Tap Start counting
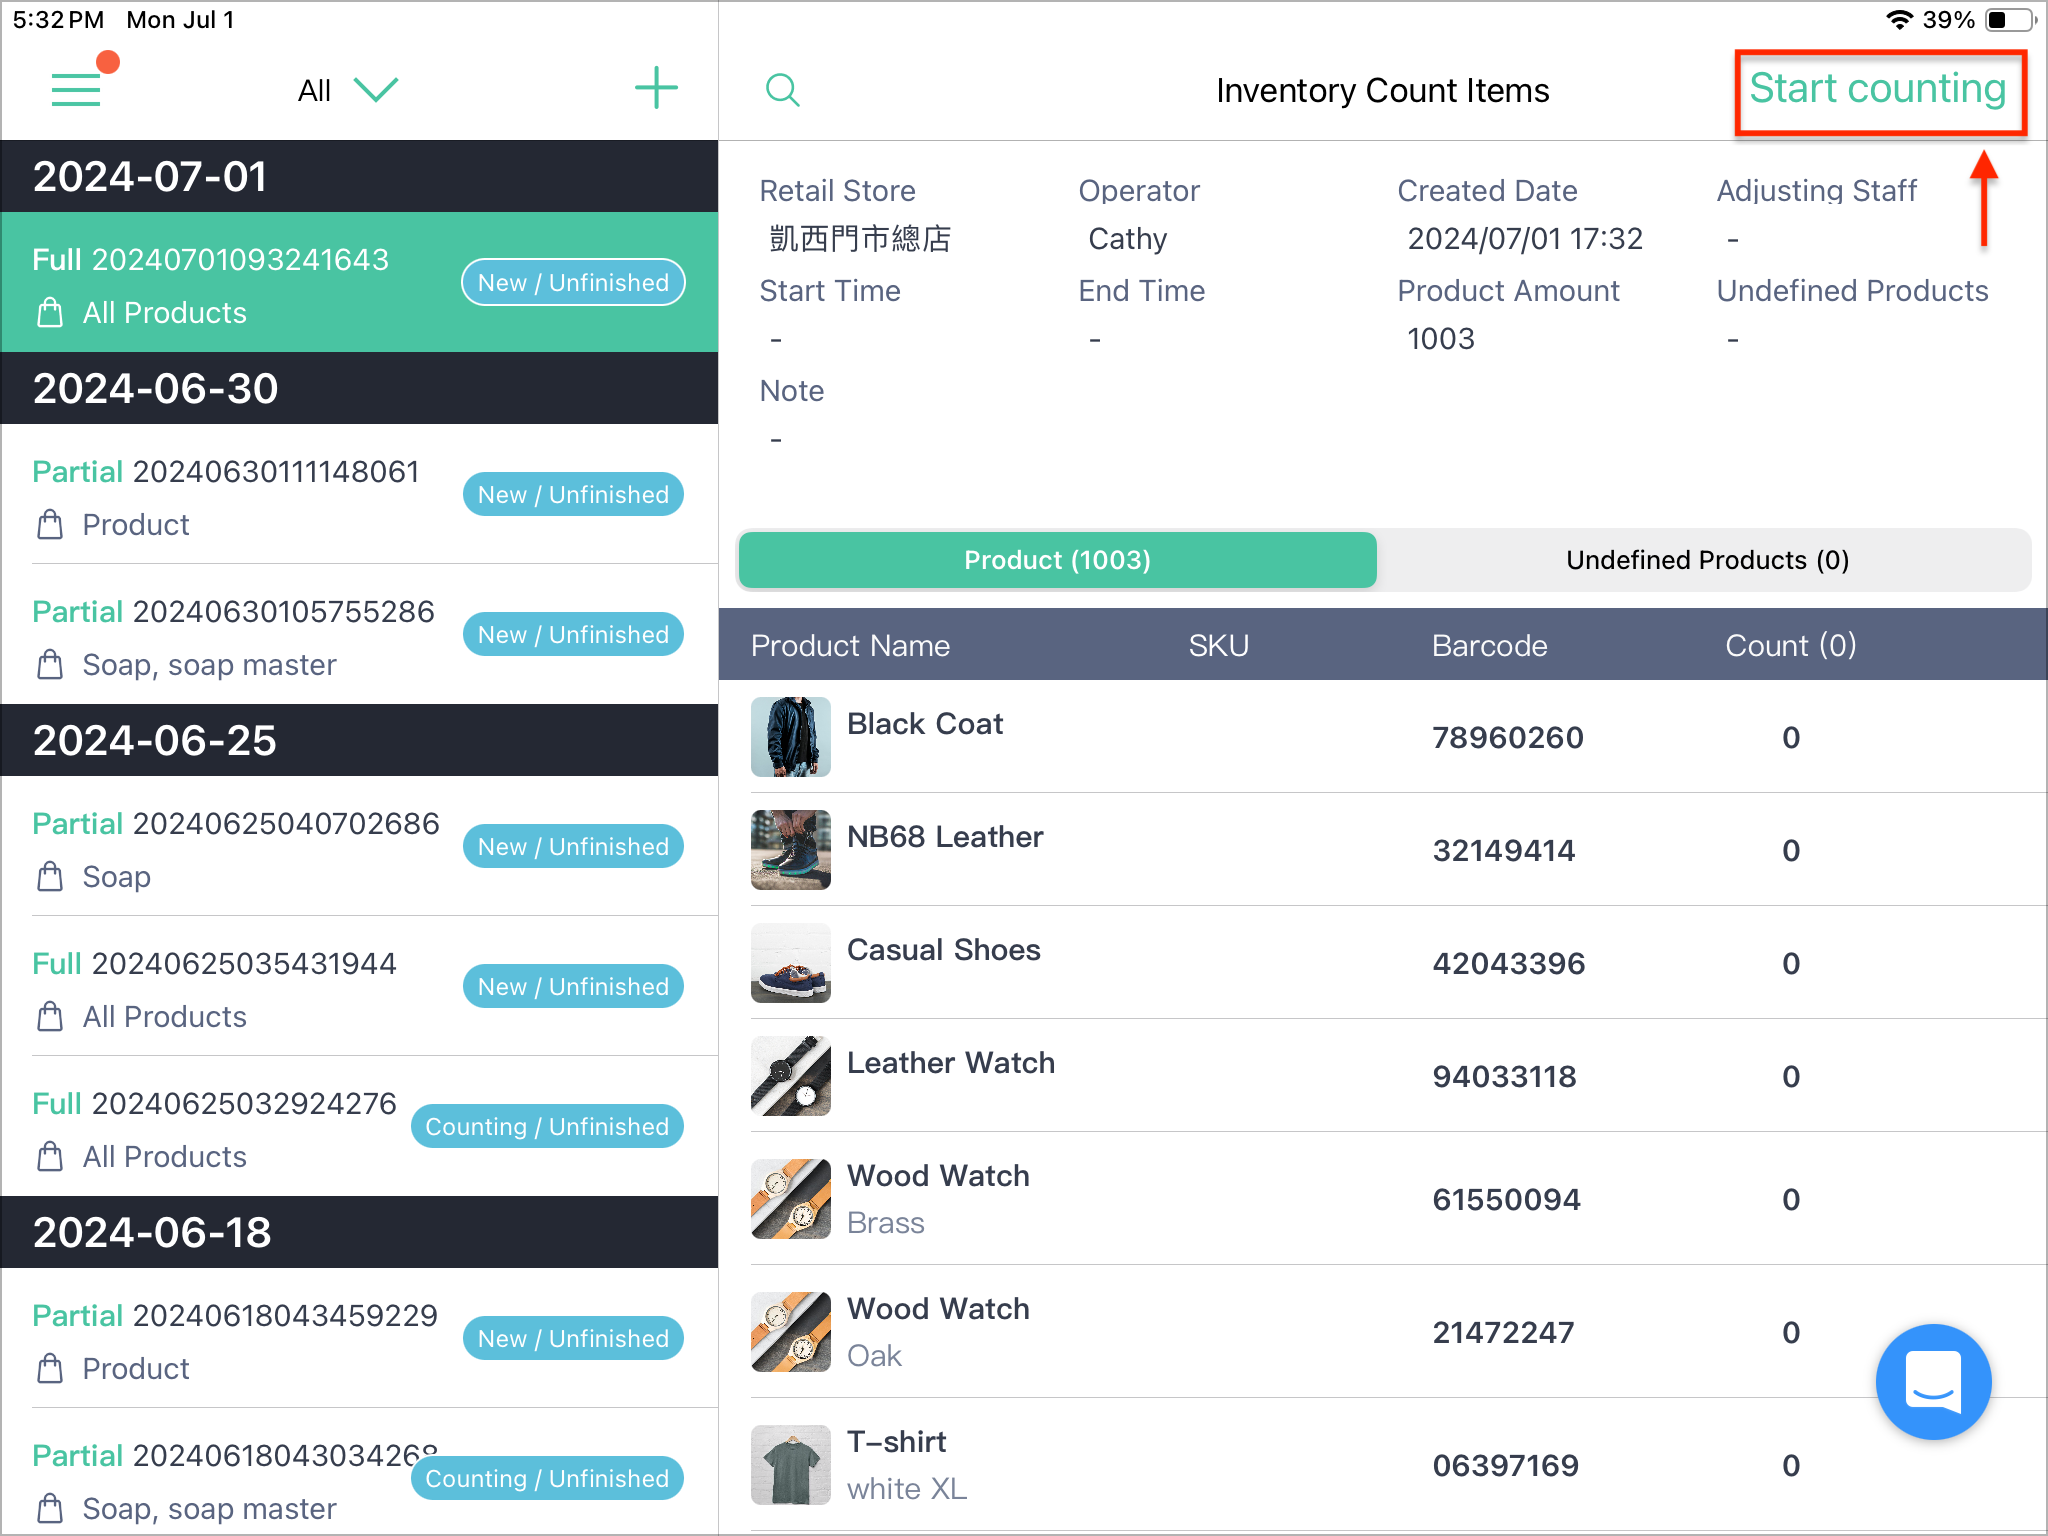Screen dimensions: 2048x1536 pos(1878,89)
